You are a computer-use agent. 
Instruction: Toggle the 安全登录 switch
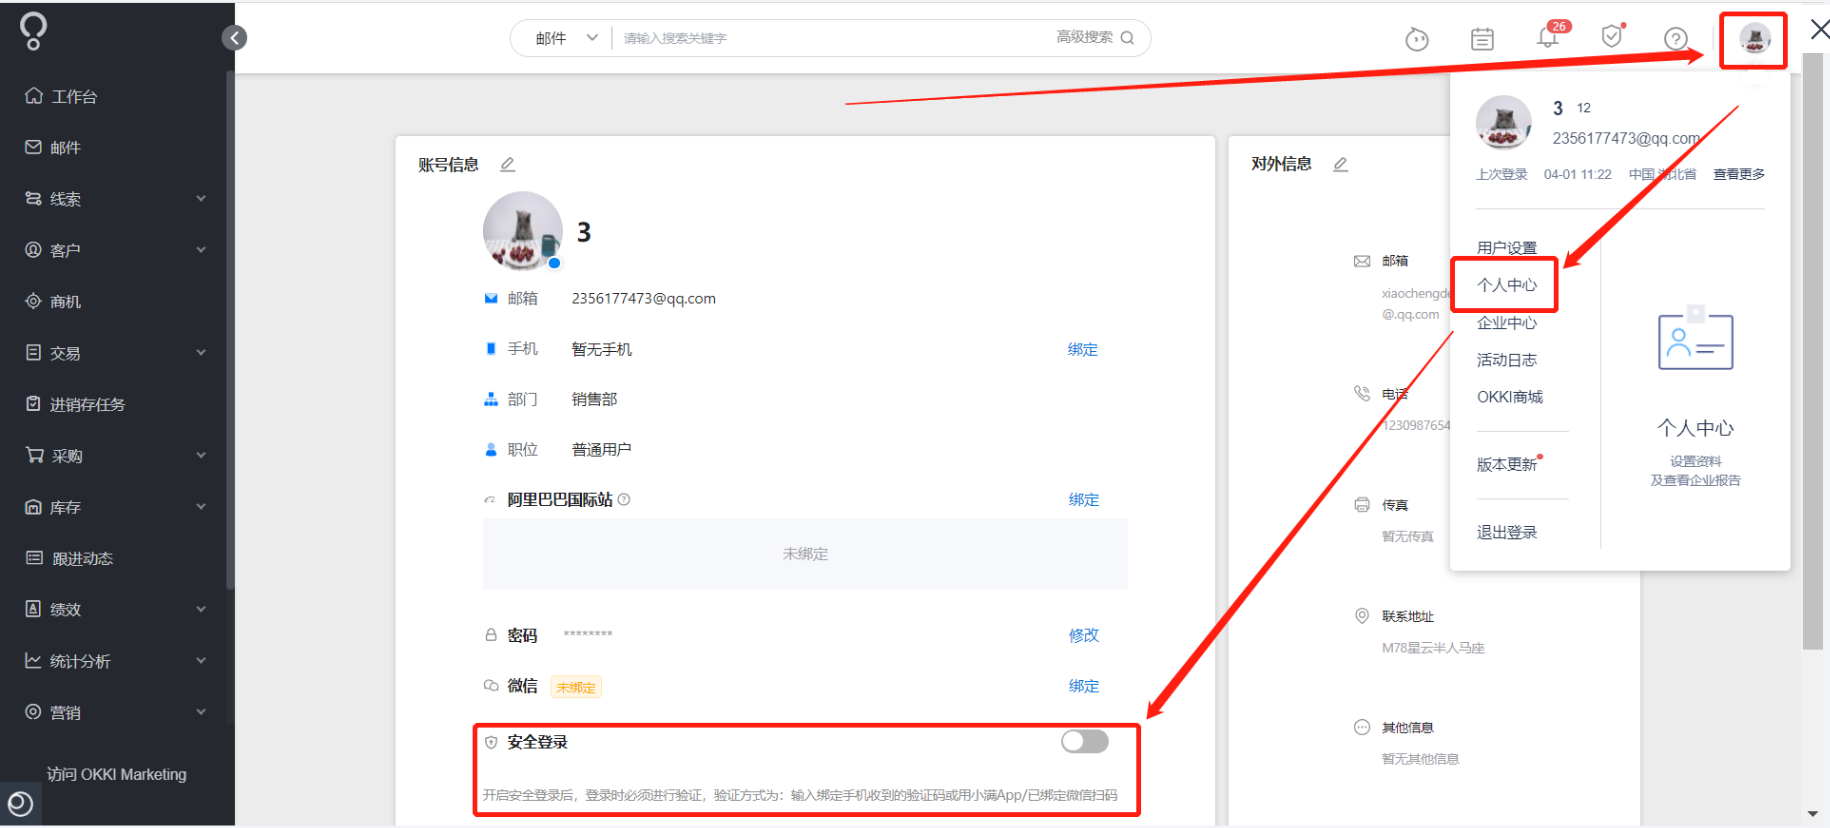pyautogui.click(x=1085, y=741)
